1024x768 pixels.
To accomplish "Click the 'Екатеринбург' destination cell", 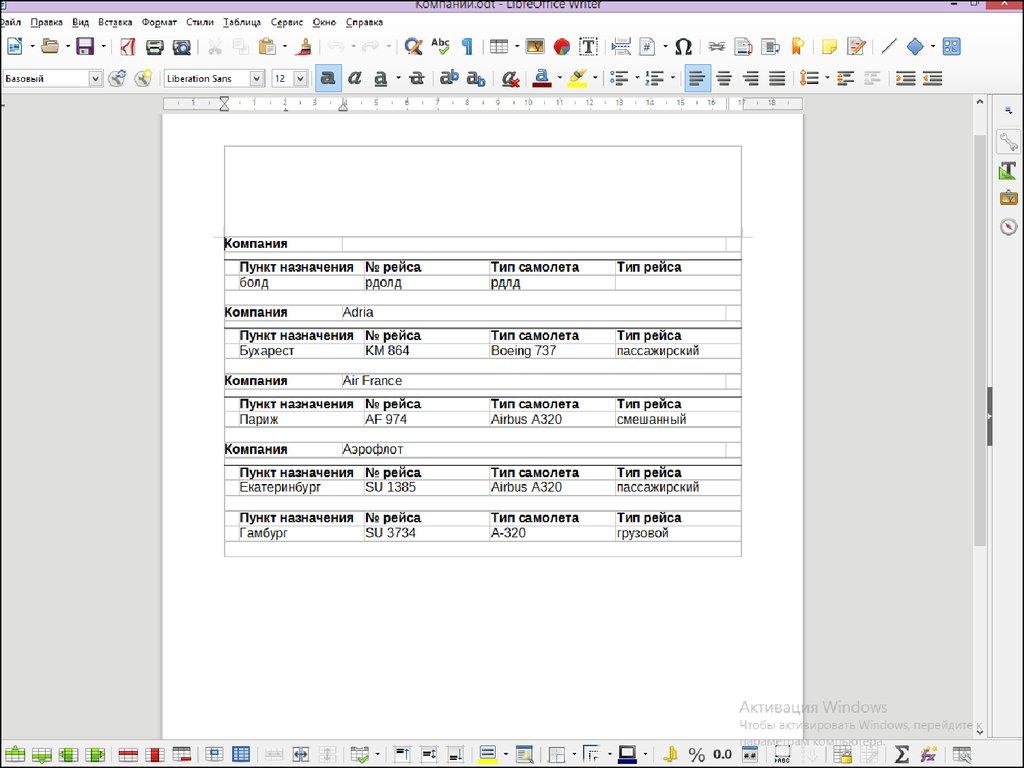I will click(x=280, y=488).
